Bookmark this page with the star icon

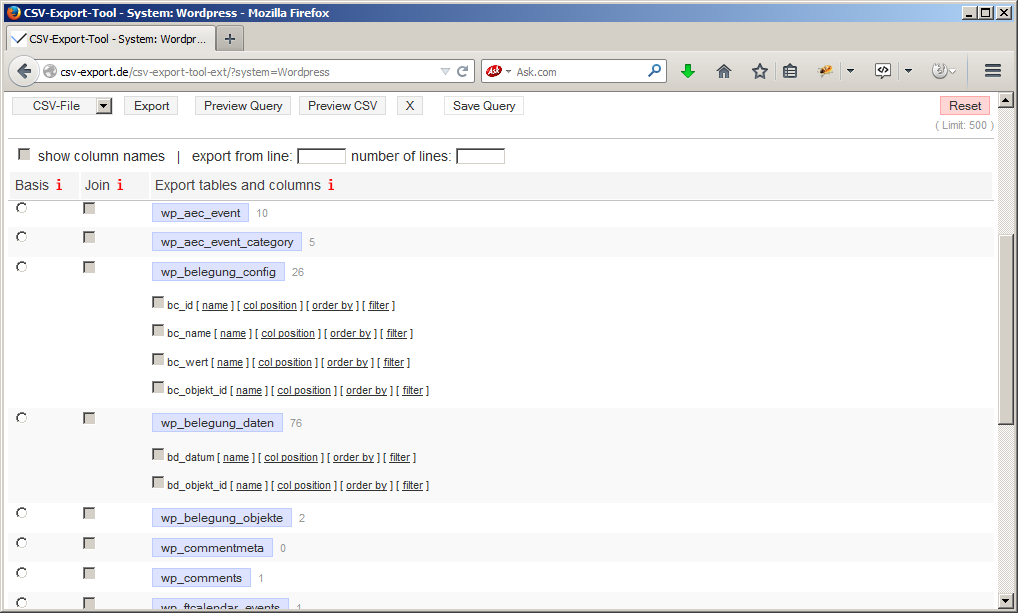760,71
